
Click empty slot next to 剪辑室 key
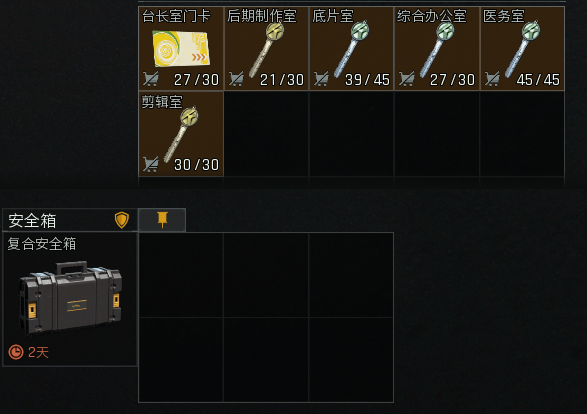tap(266, 134)
